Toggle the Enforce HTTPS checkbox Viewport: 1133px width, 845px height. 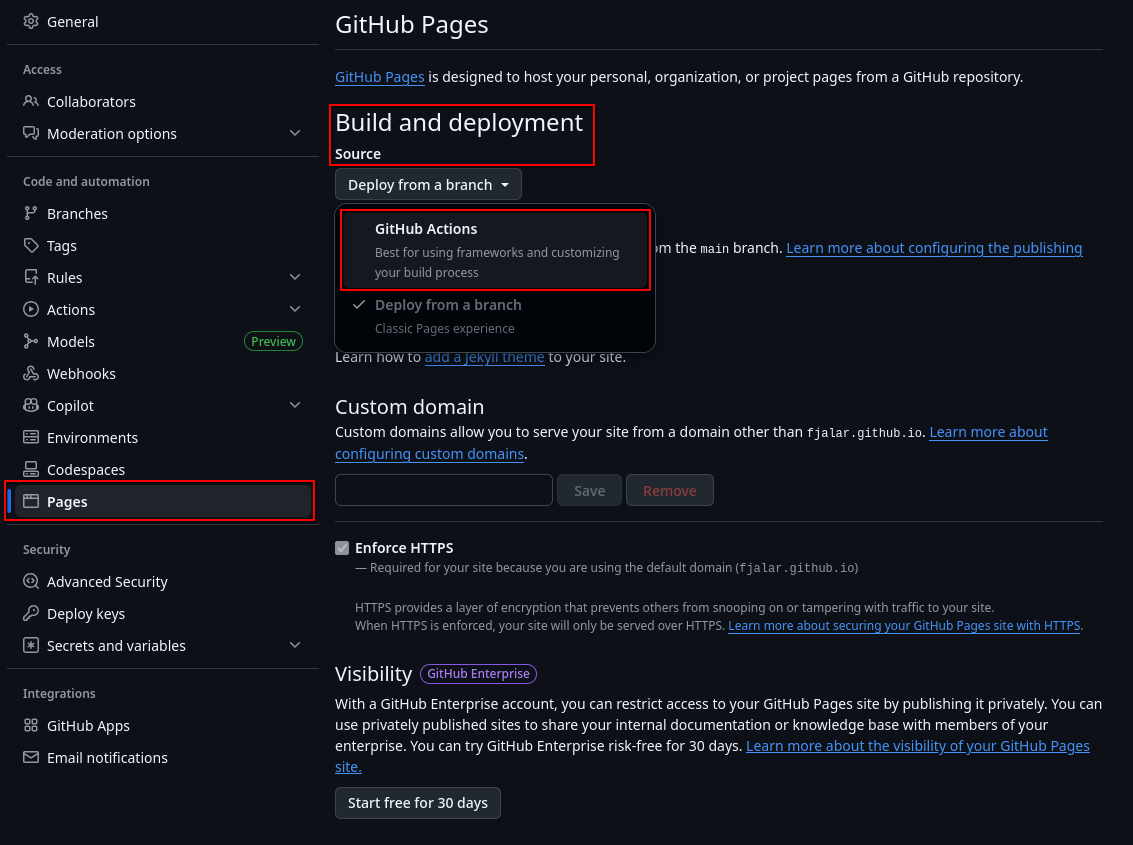pos(342,548)
